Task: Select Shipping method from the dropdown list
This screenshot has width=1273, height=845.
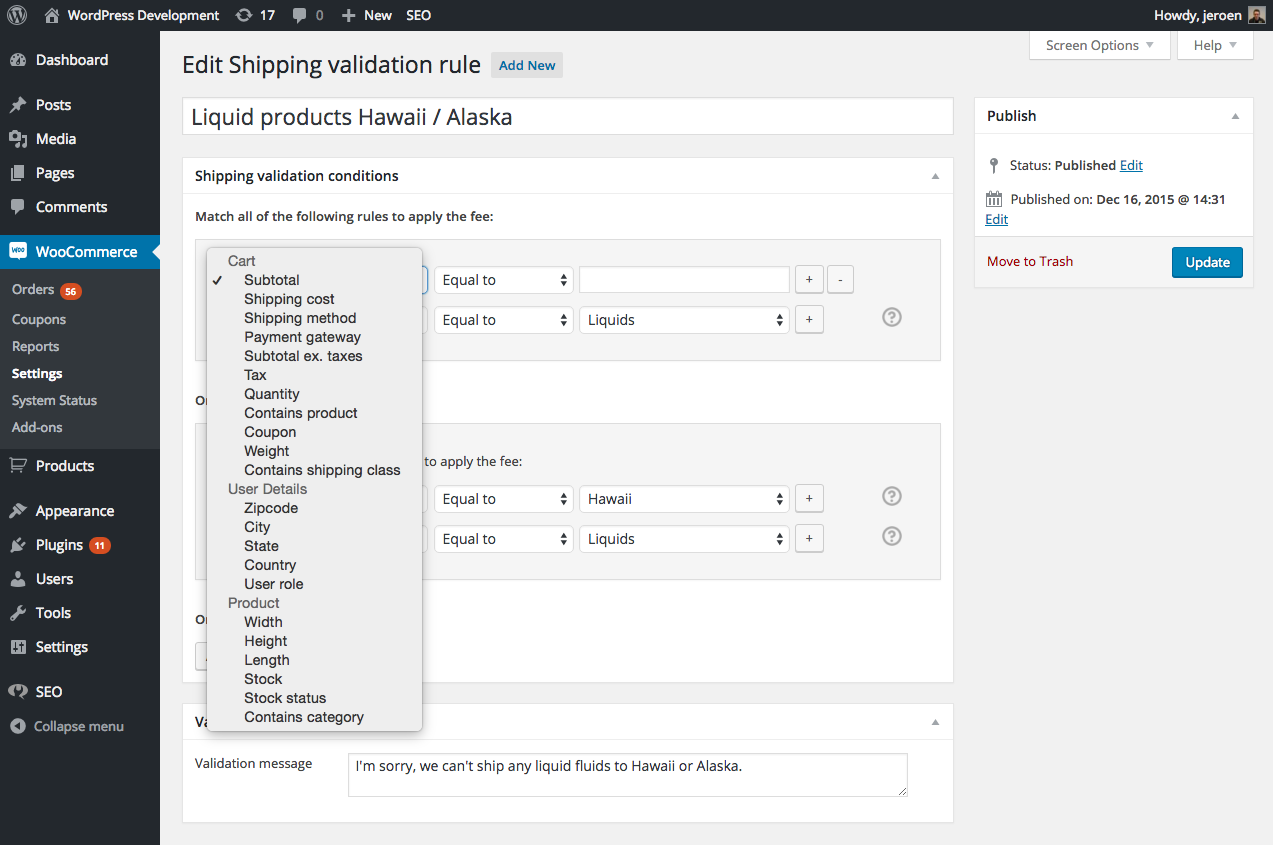Action: pos(300,318)
